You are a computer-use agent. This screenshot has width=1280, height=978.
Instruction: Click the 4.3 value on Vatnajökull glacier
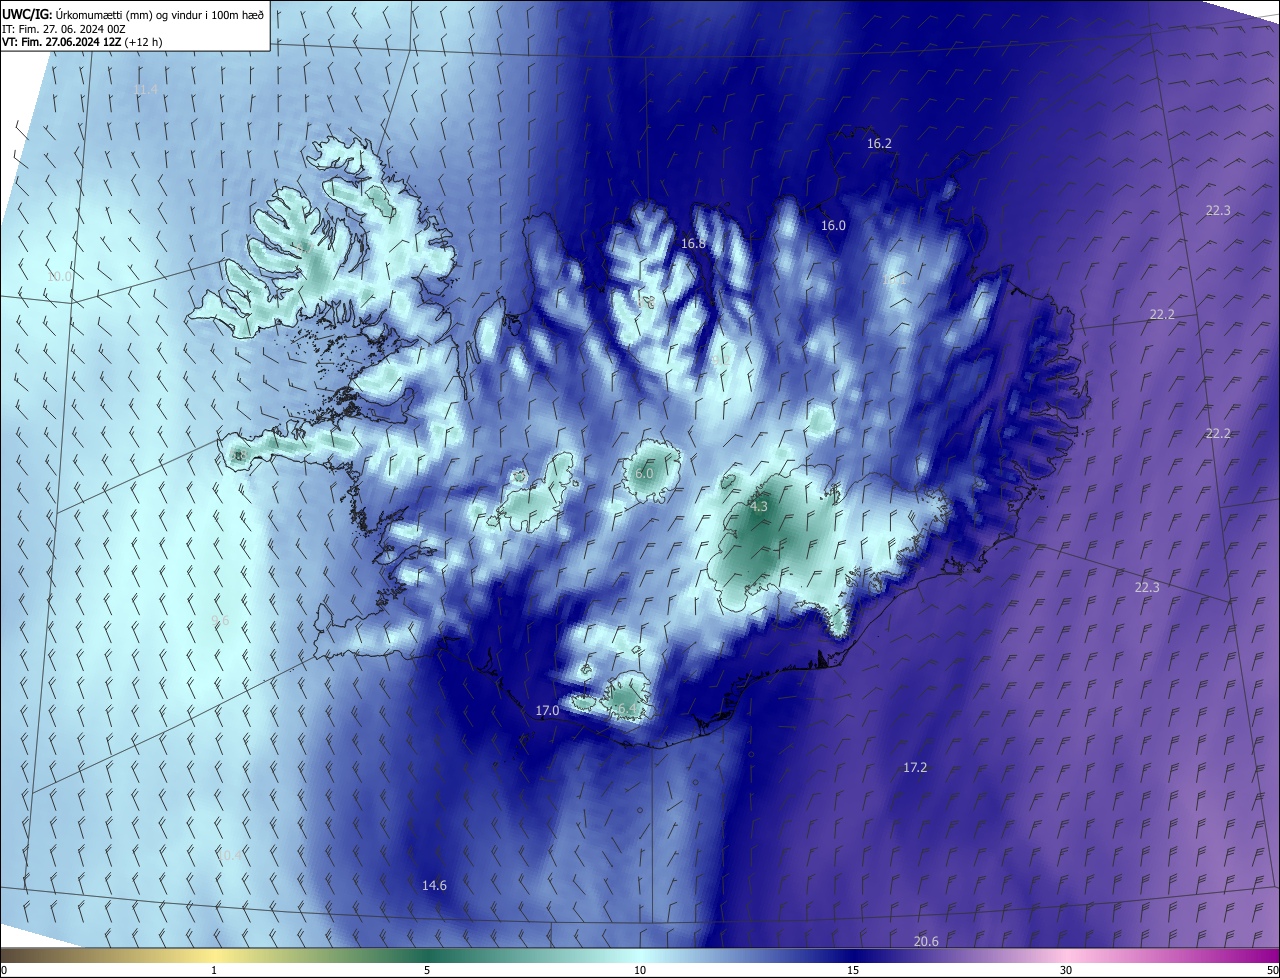coord(758,507)
